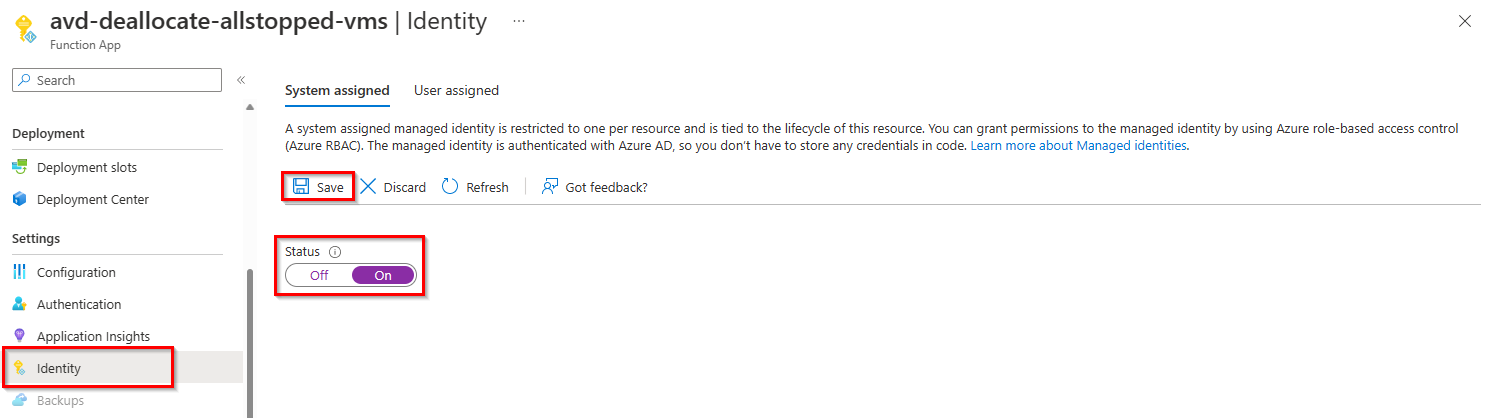Collapse the sidebar with double chevron
1493x418 pixels.
(x=241, y=80)
